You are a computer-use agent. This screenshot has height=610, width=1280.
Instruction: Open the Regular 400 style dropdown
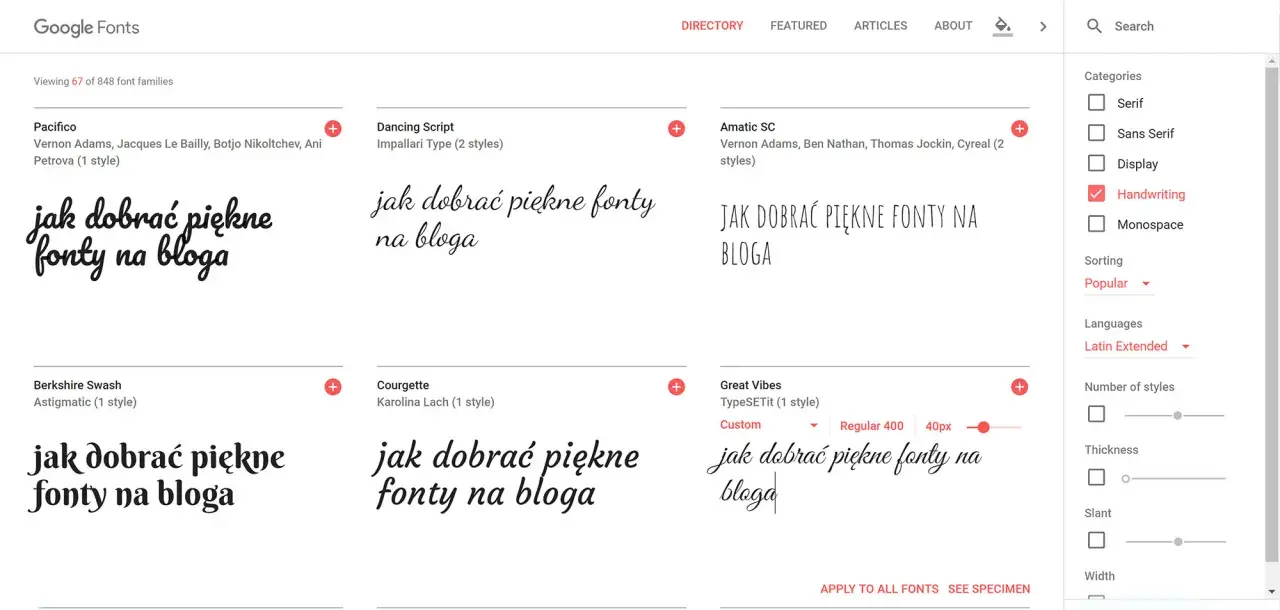tap(872, 426)
